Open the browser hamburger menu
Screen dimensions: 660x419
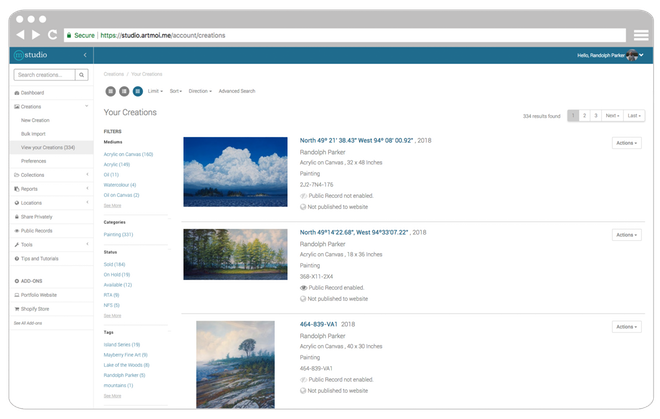click(641, 35)
